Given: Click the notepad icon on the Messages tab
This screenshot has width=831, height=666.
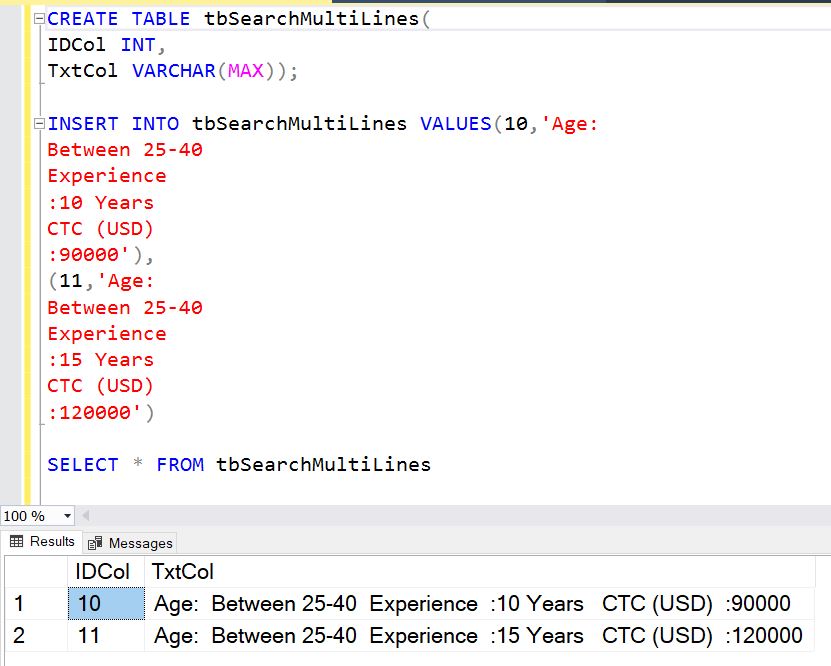Looking at the screenshot, I should [95, 541].
